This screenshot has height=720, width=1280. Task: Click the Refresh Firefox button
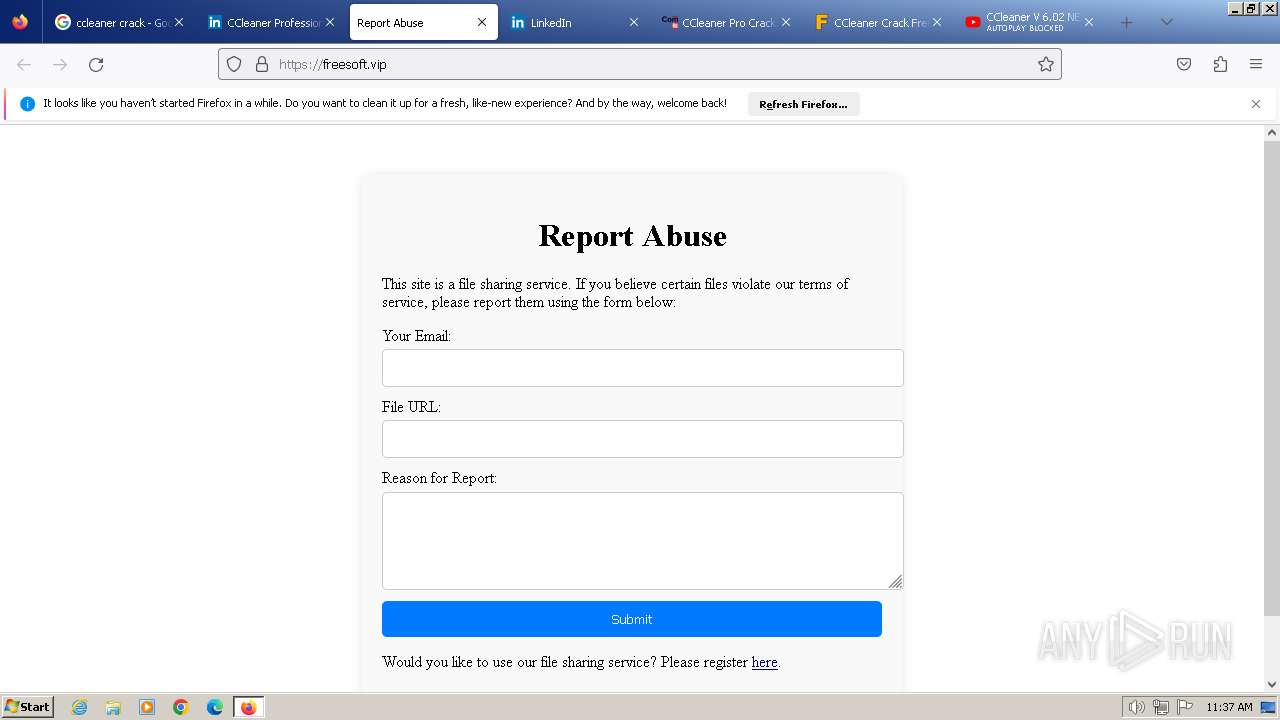pyautogui.click(x=803, y=104)
